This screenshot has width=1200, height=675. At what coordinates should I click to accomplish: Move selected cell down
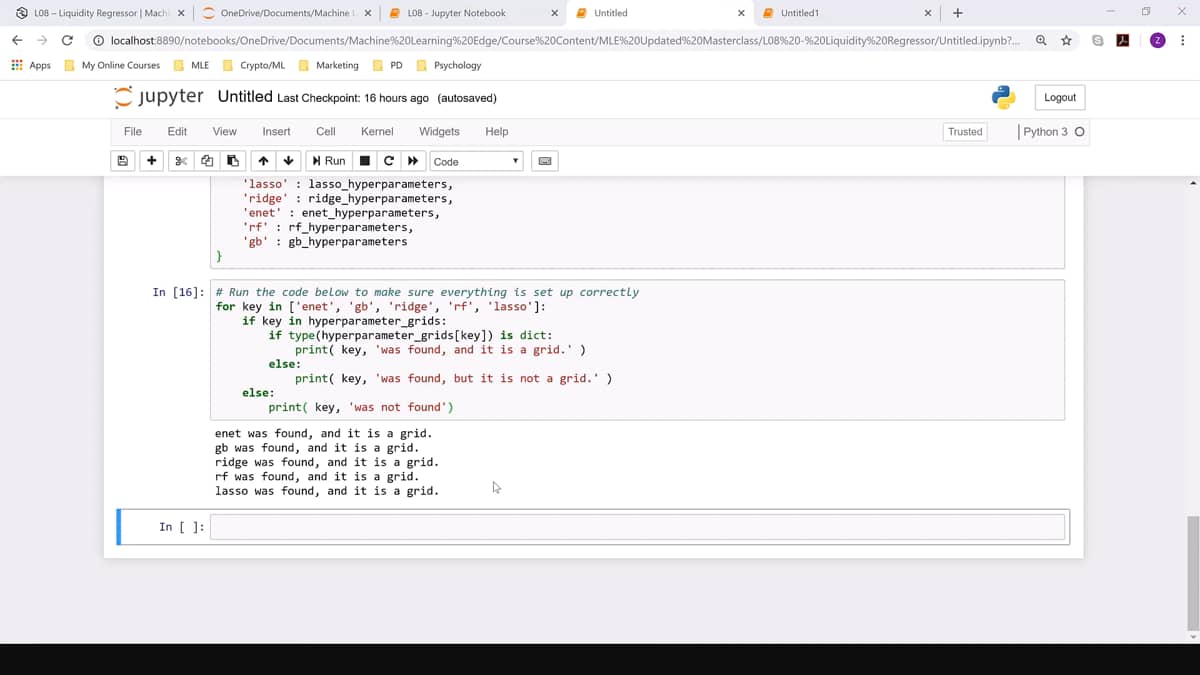pyautogui.click(x=288, y=161)
